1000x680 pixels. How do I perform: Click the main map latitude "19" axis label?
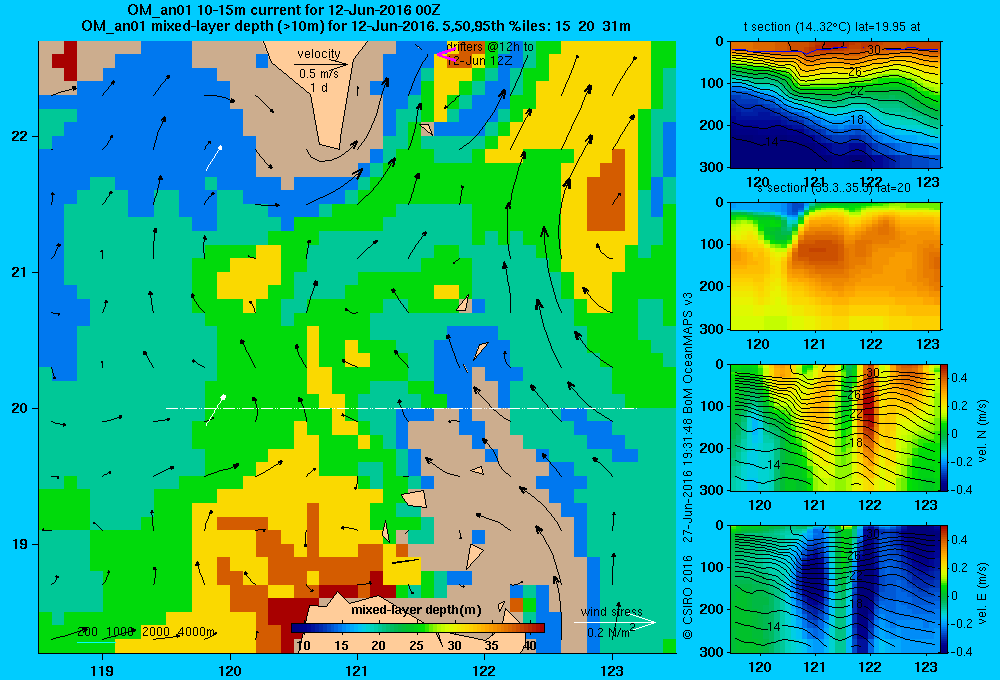click(20, 544)
